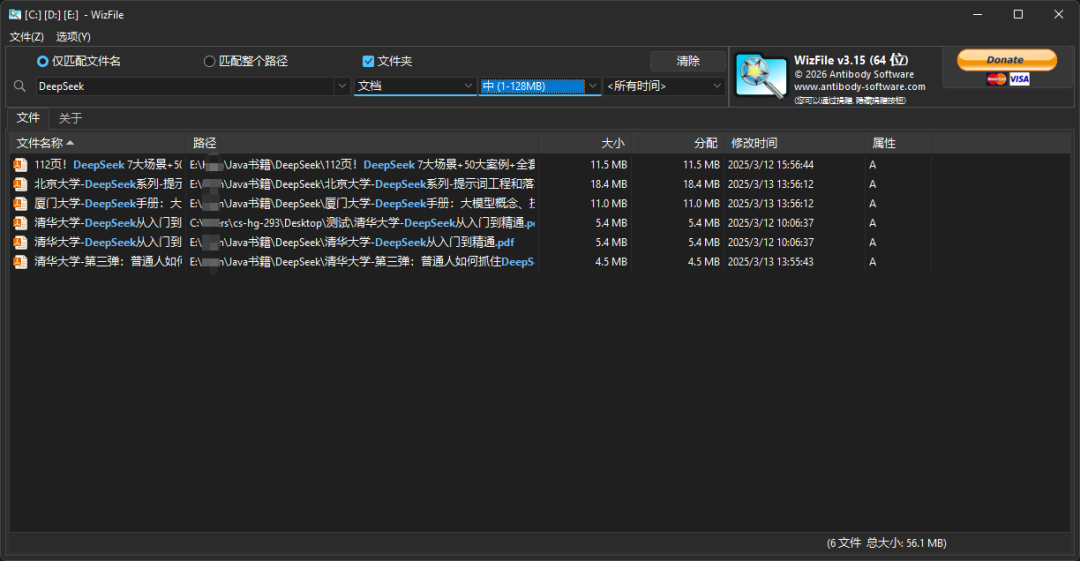Open the 文件(Z) menu
The height and width of the screenshot is (561, 1080).
[x=27, y=37]
